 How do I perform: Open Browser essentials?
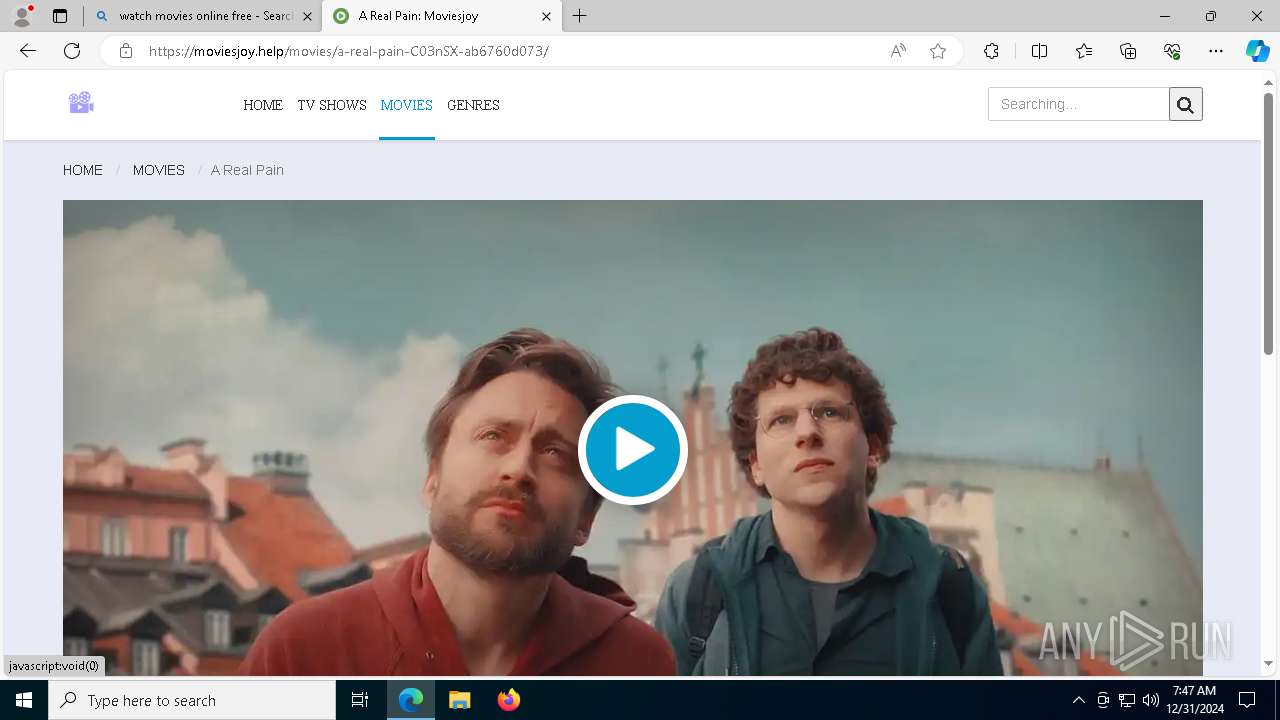1172,51
